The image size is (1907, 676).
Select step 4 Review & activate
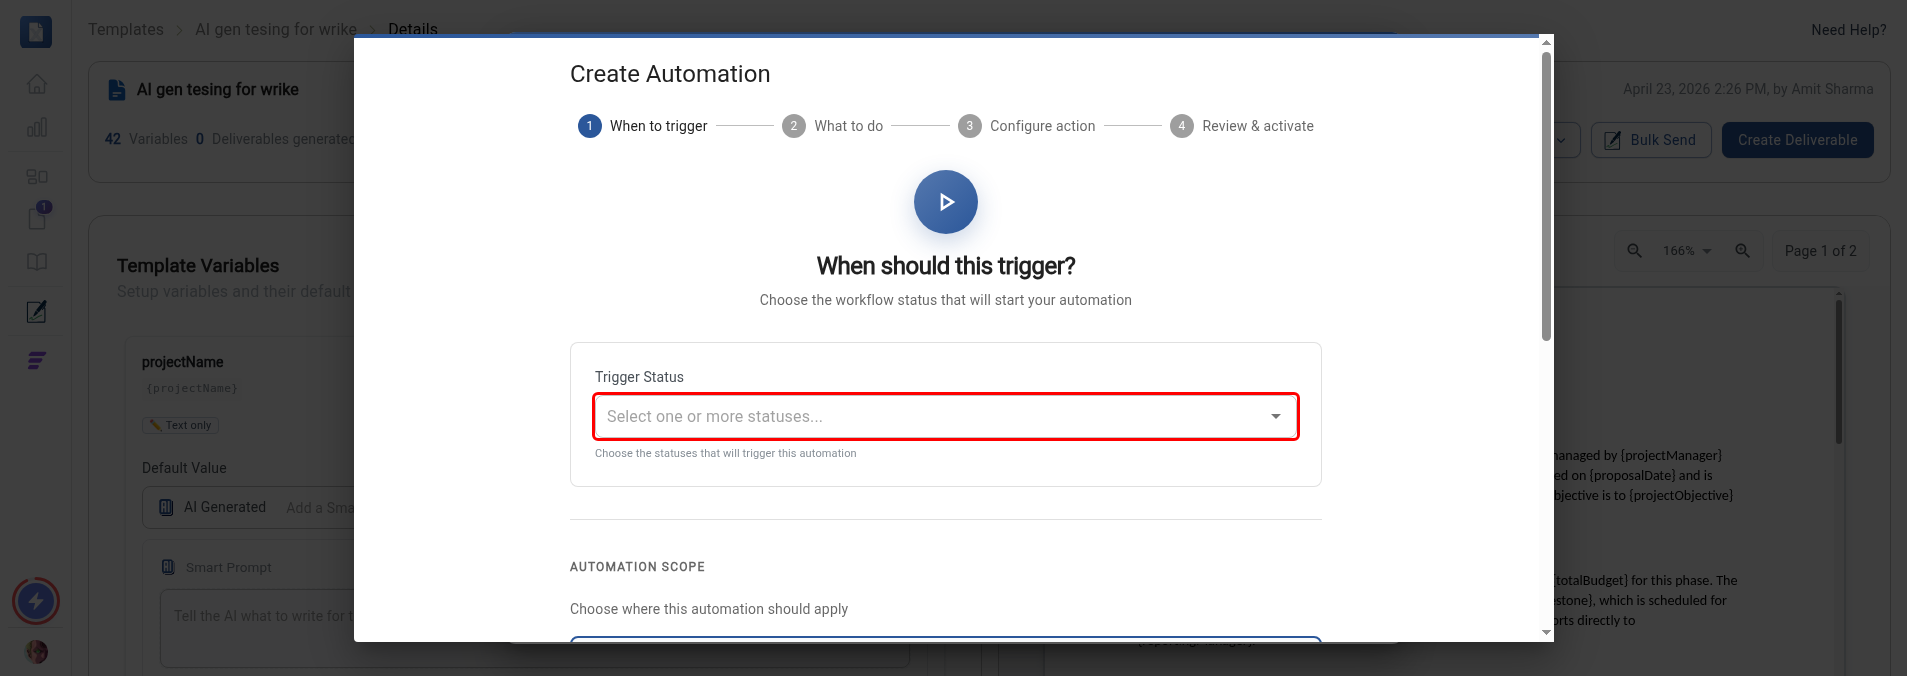[1242, 126]
